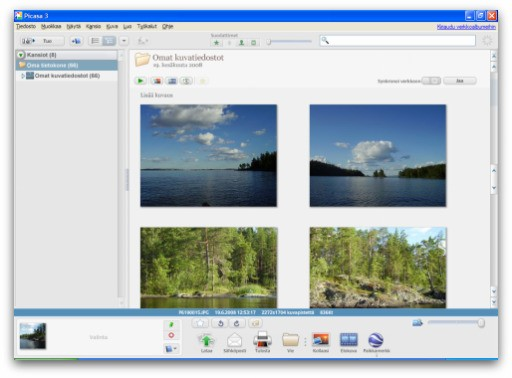Rotate photo counter-clockwise
Viewport: 512px width, 378px height.
pos(220,323)
